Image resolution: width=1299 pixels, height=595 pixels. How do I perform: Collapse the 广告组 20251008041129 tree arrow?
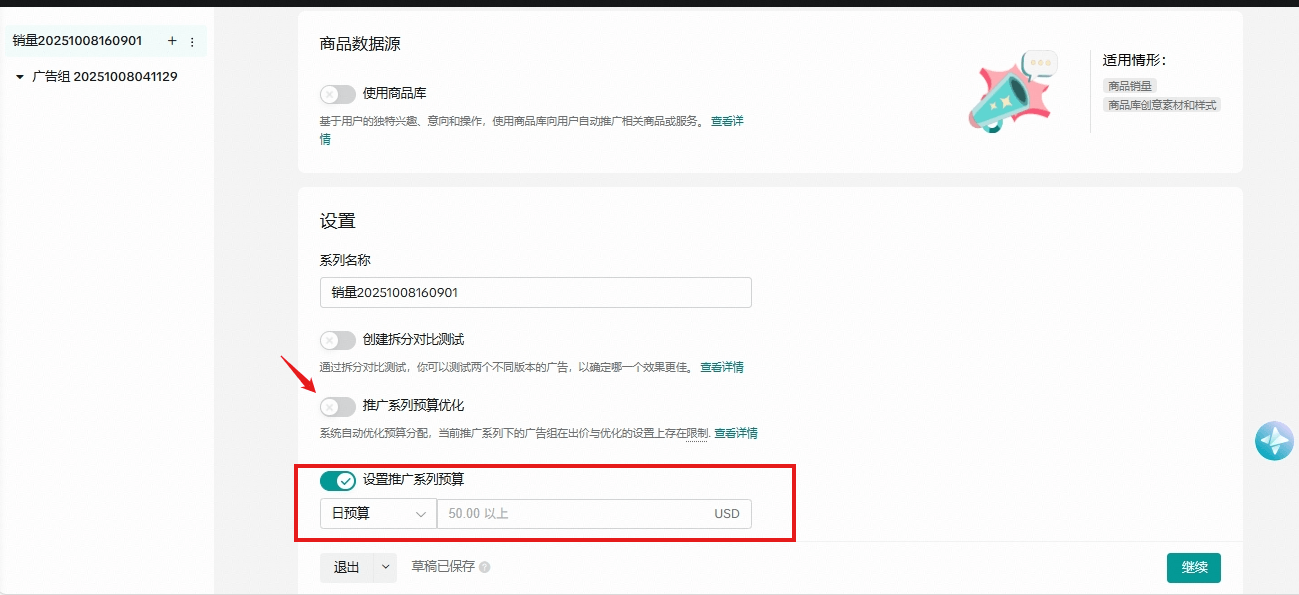pyautogui.click(x=20, y=77)
